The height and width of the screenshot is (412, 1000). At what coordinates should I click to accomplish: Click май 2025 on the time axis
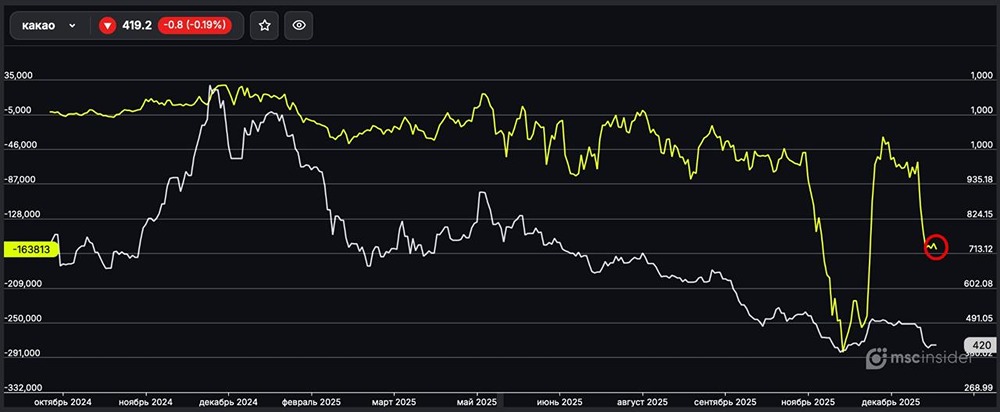[477, 402]
